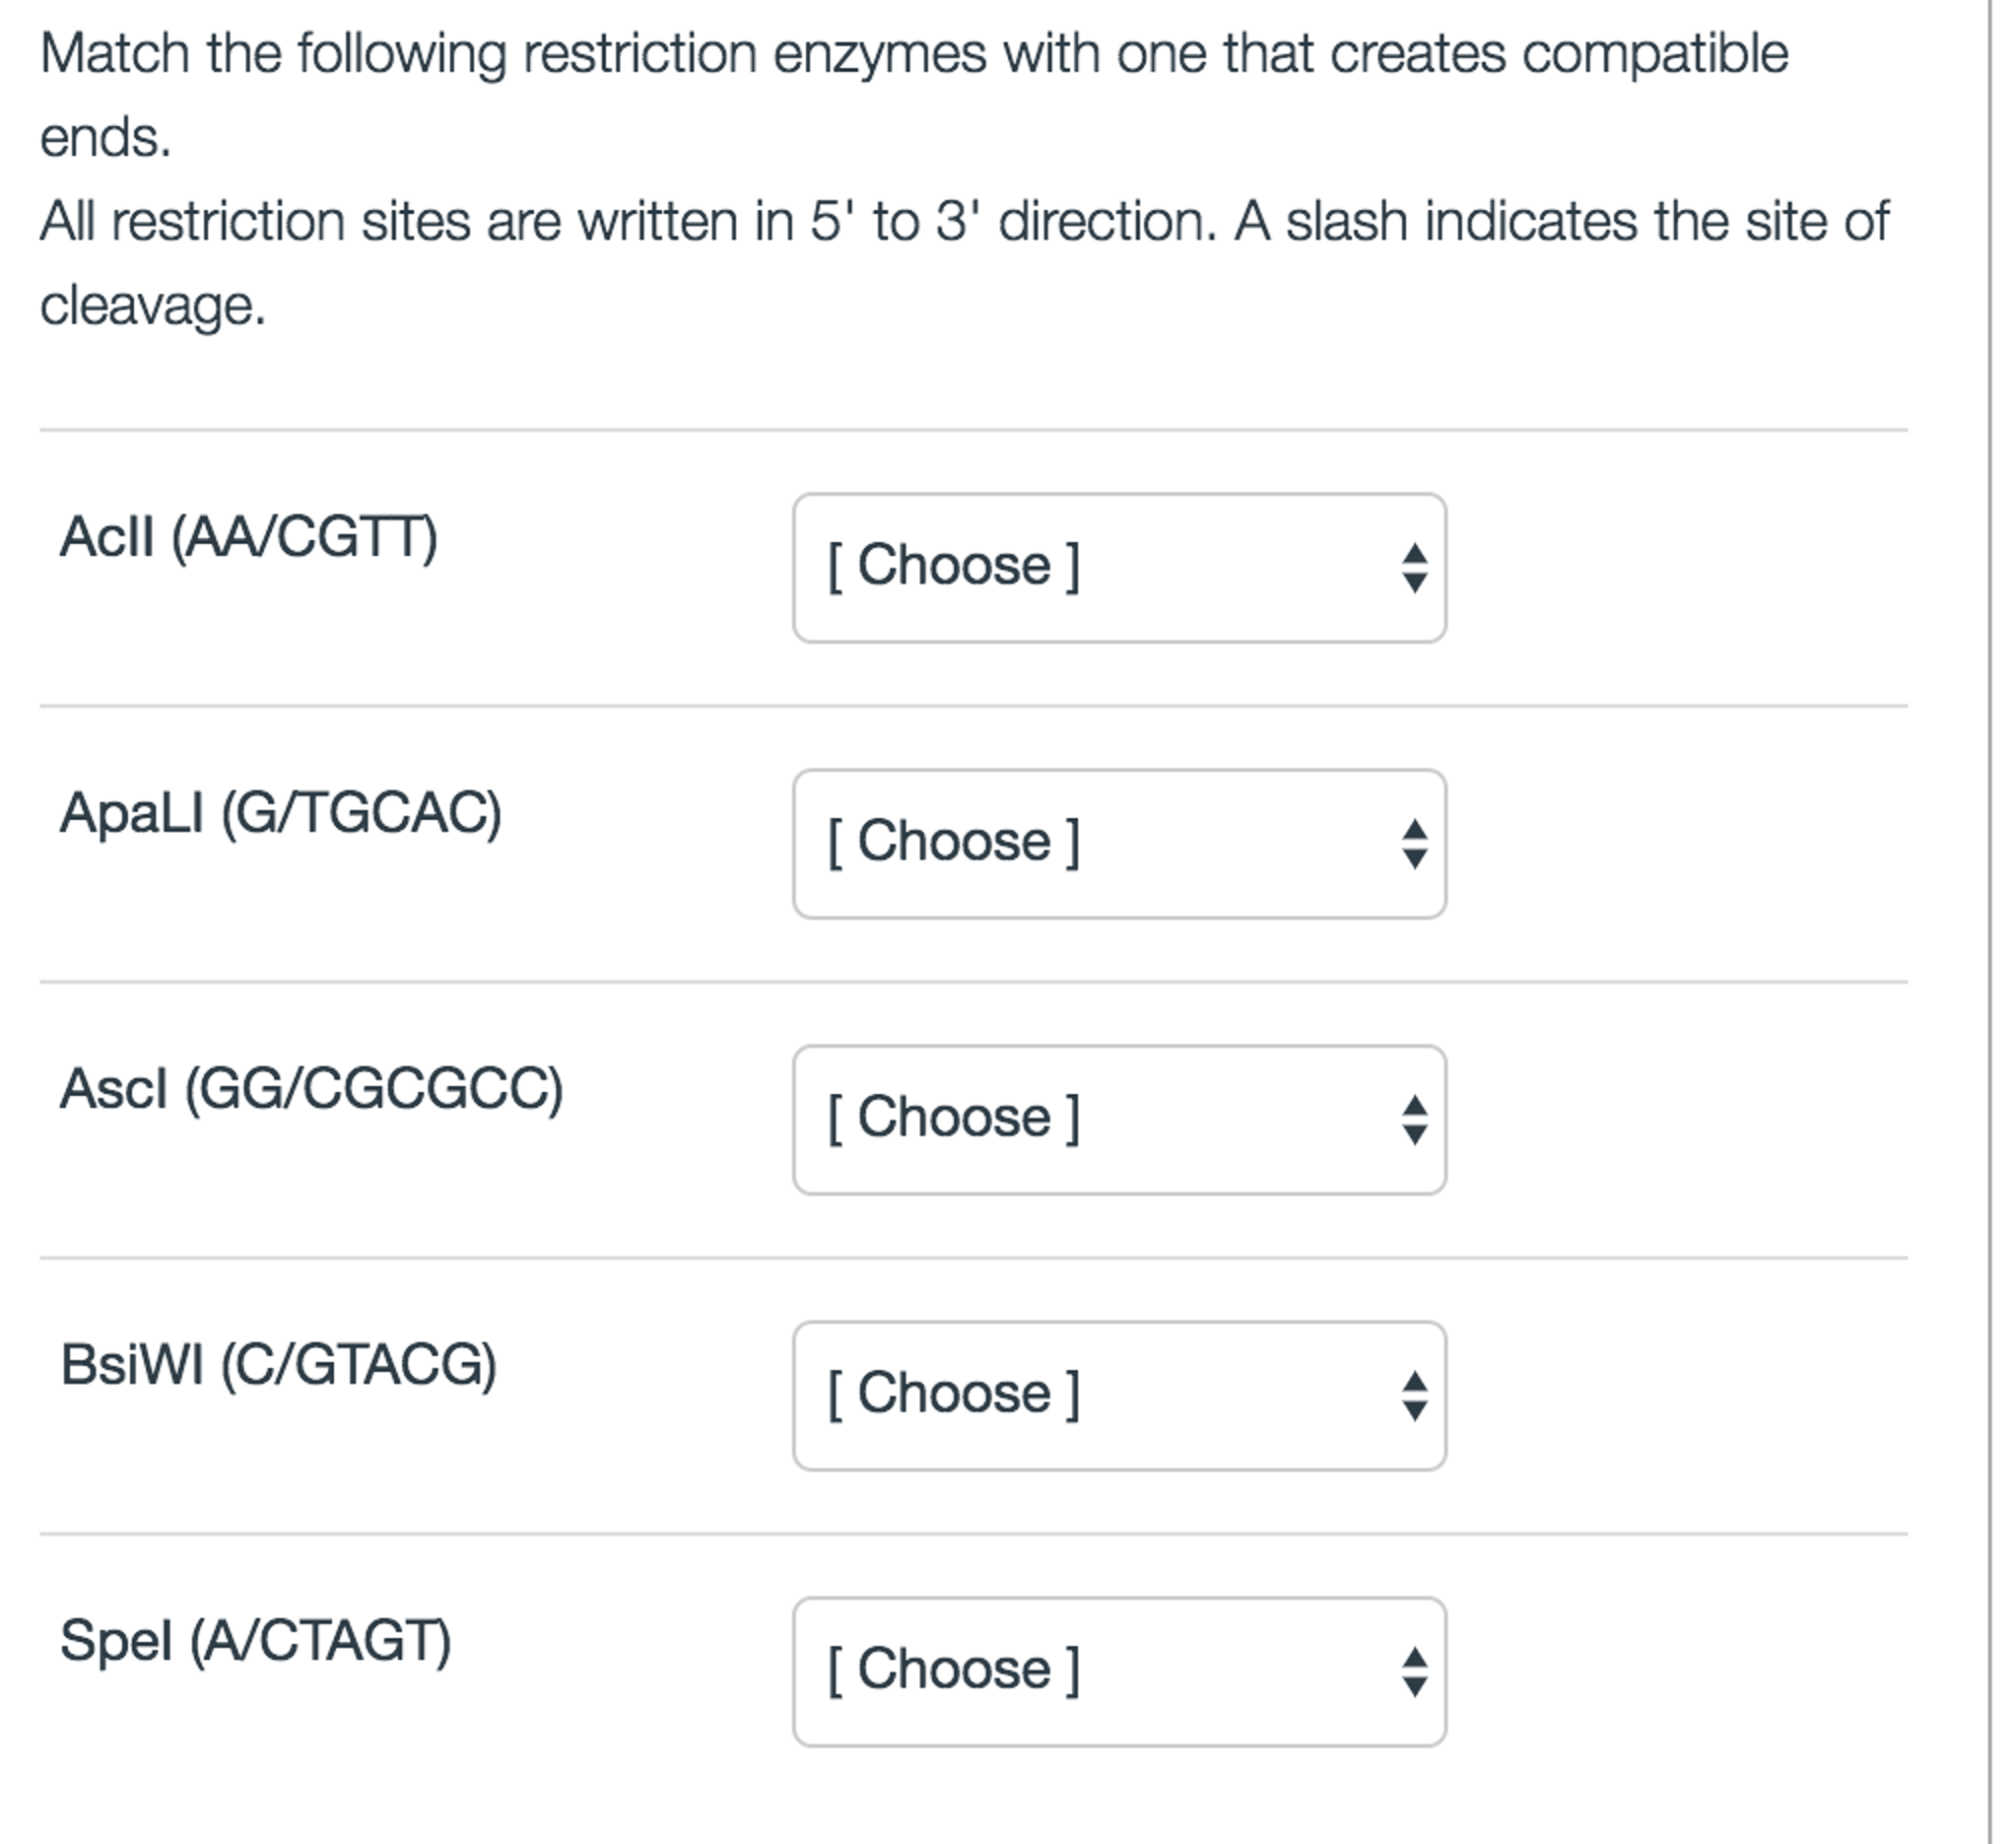Open the AscI compatibility dropdown
This screenshot has height=1844, width=2016.
[1120, 1120]
